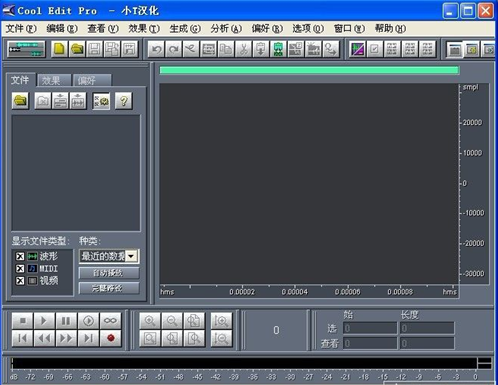Click the Stop transport button
Screen dimensions: 498x385
(x=22, y=321)
